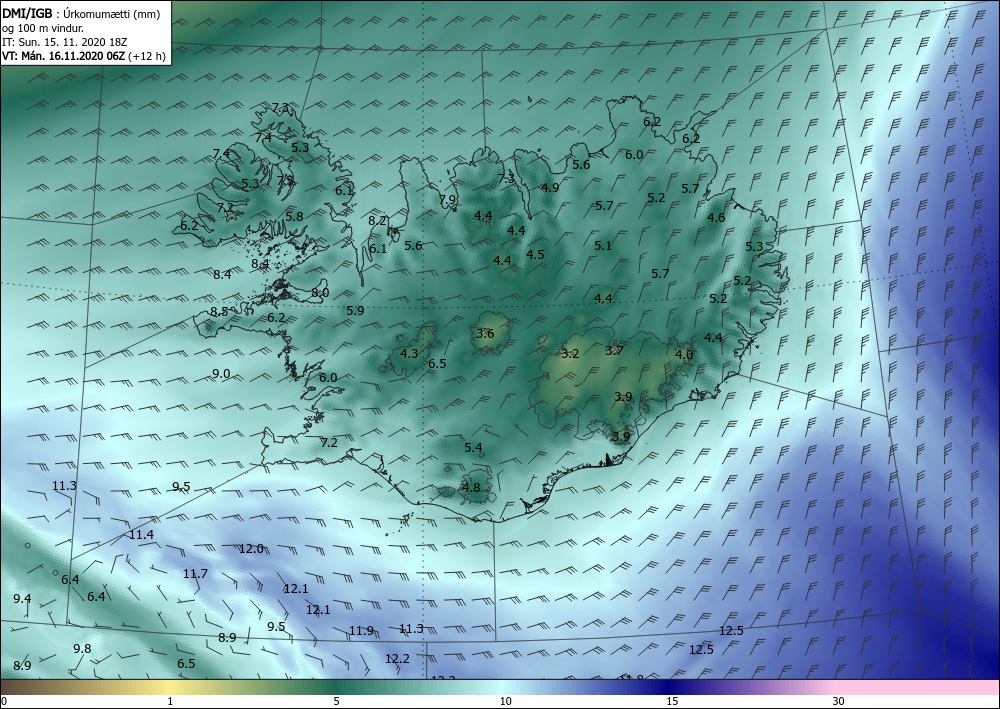Click the 9.4 value at the left edge
Image resolution: width=1000 pixels, height=709 pixels.
pos(22,598)
